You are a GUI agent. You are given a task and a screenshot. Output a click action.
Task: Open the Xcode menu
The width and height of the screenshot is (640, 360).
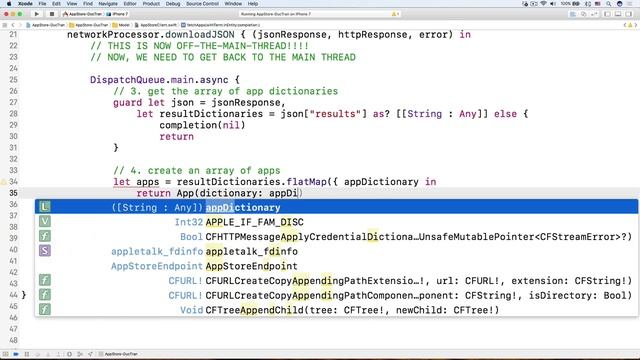pyautogui.click(x=25, y=4)
